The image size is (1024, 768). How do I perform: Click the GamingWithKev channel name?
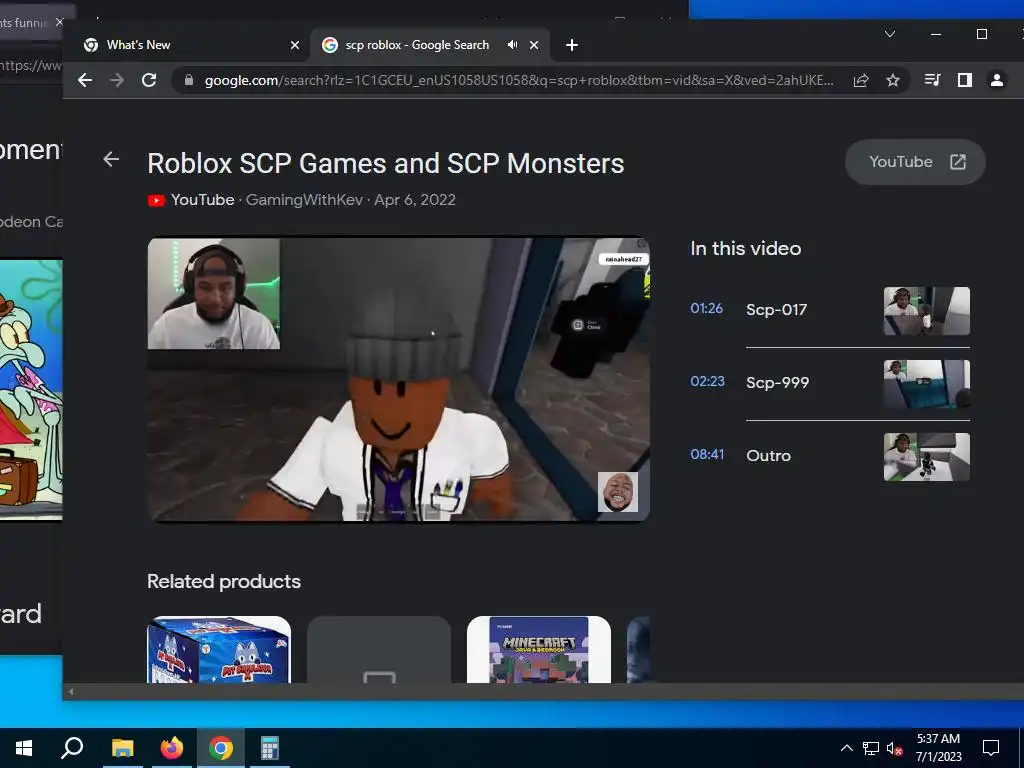tap(304, 200)
